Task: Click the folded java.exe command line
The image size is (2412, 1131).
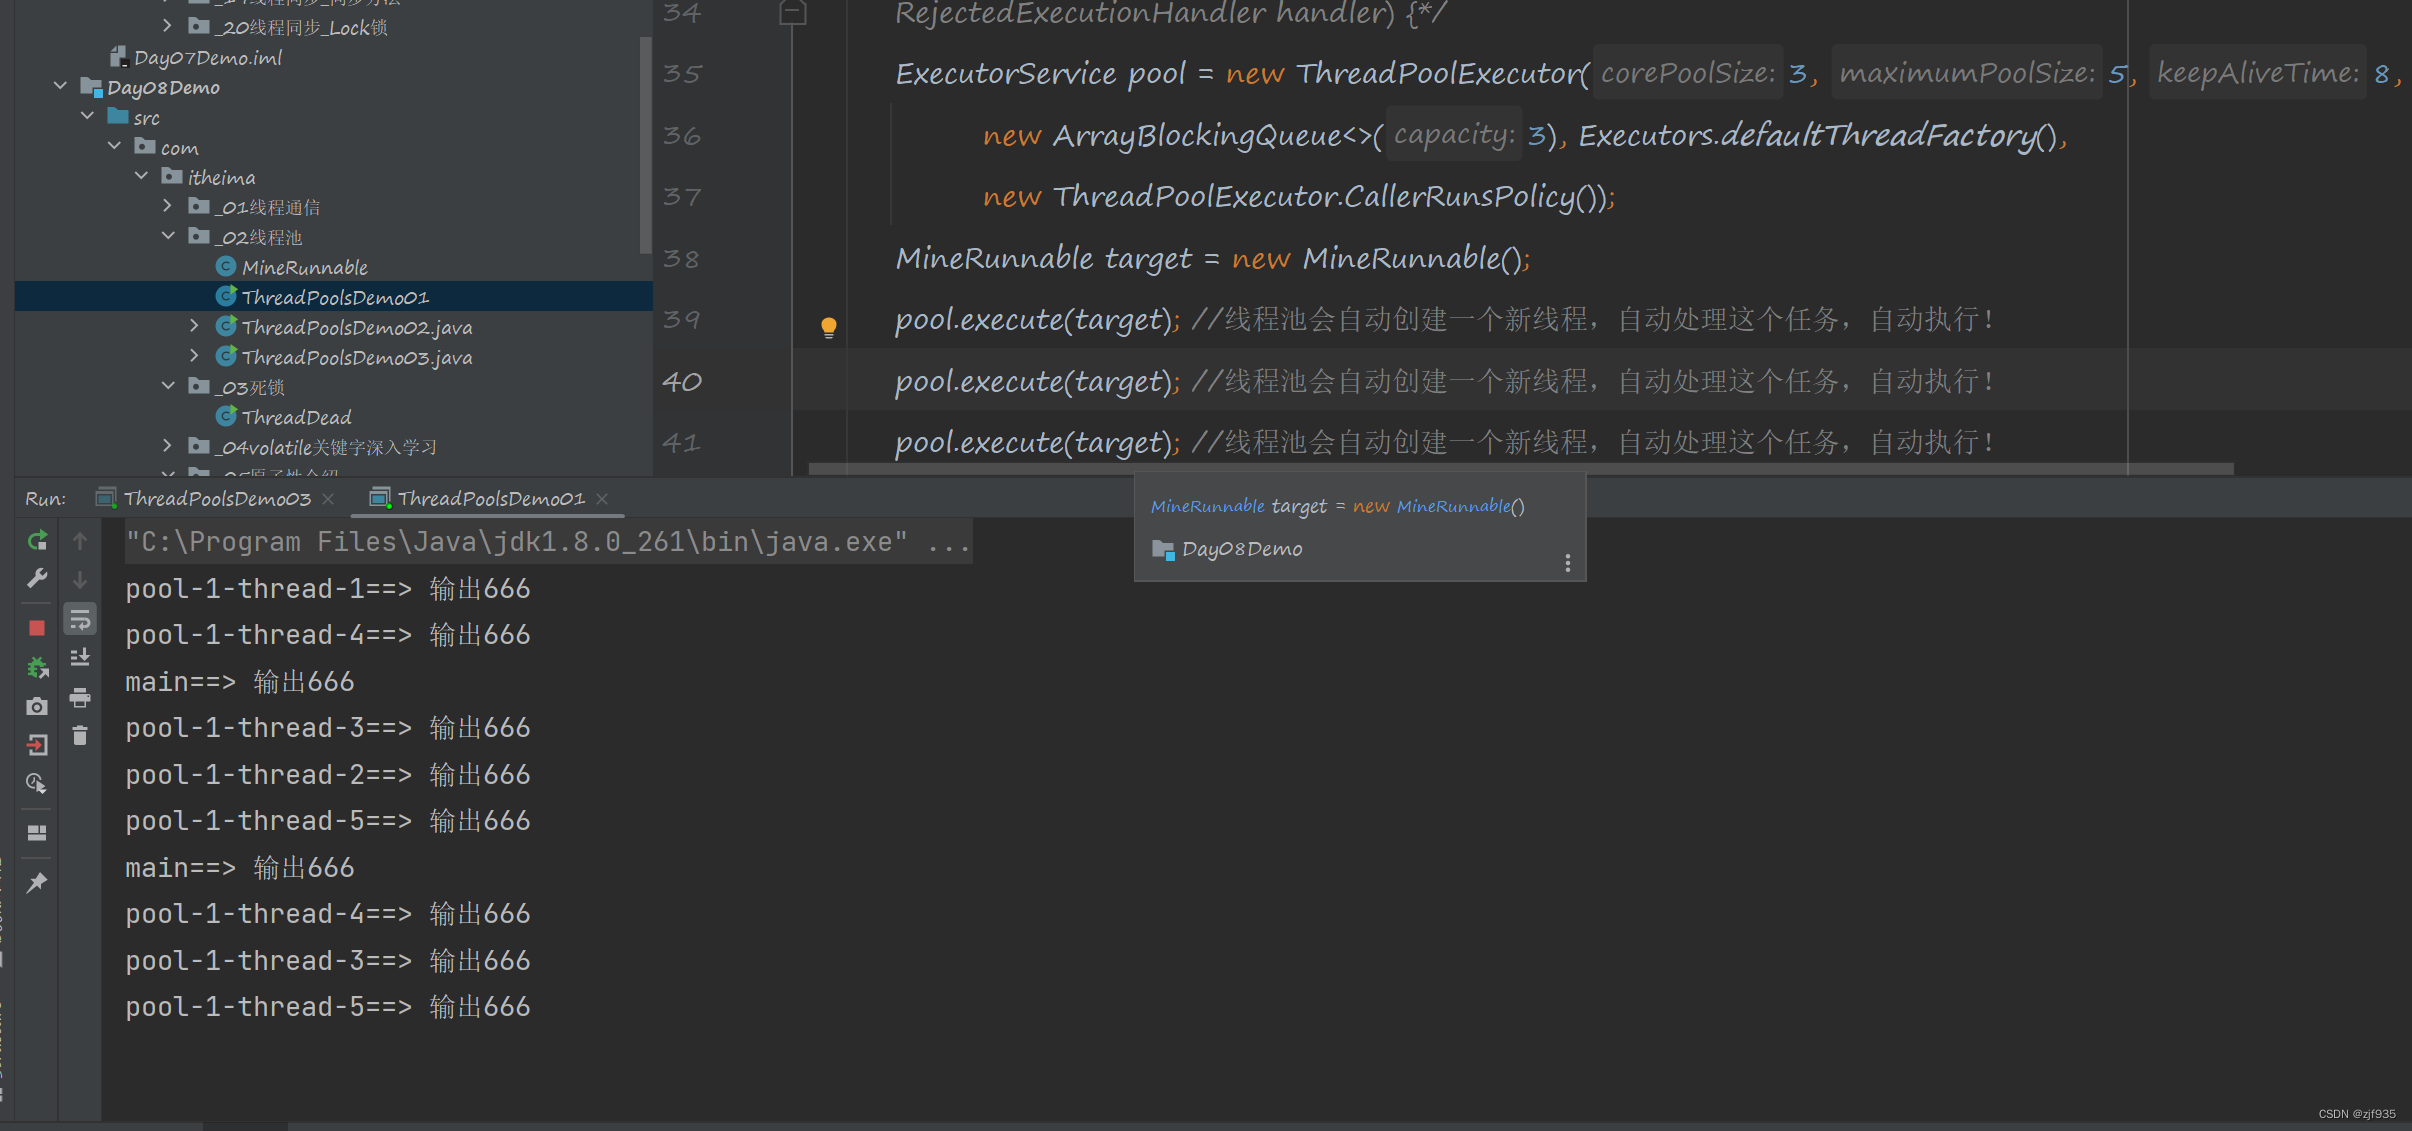Action: 548,542
